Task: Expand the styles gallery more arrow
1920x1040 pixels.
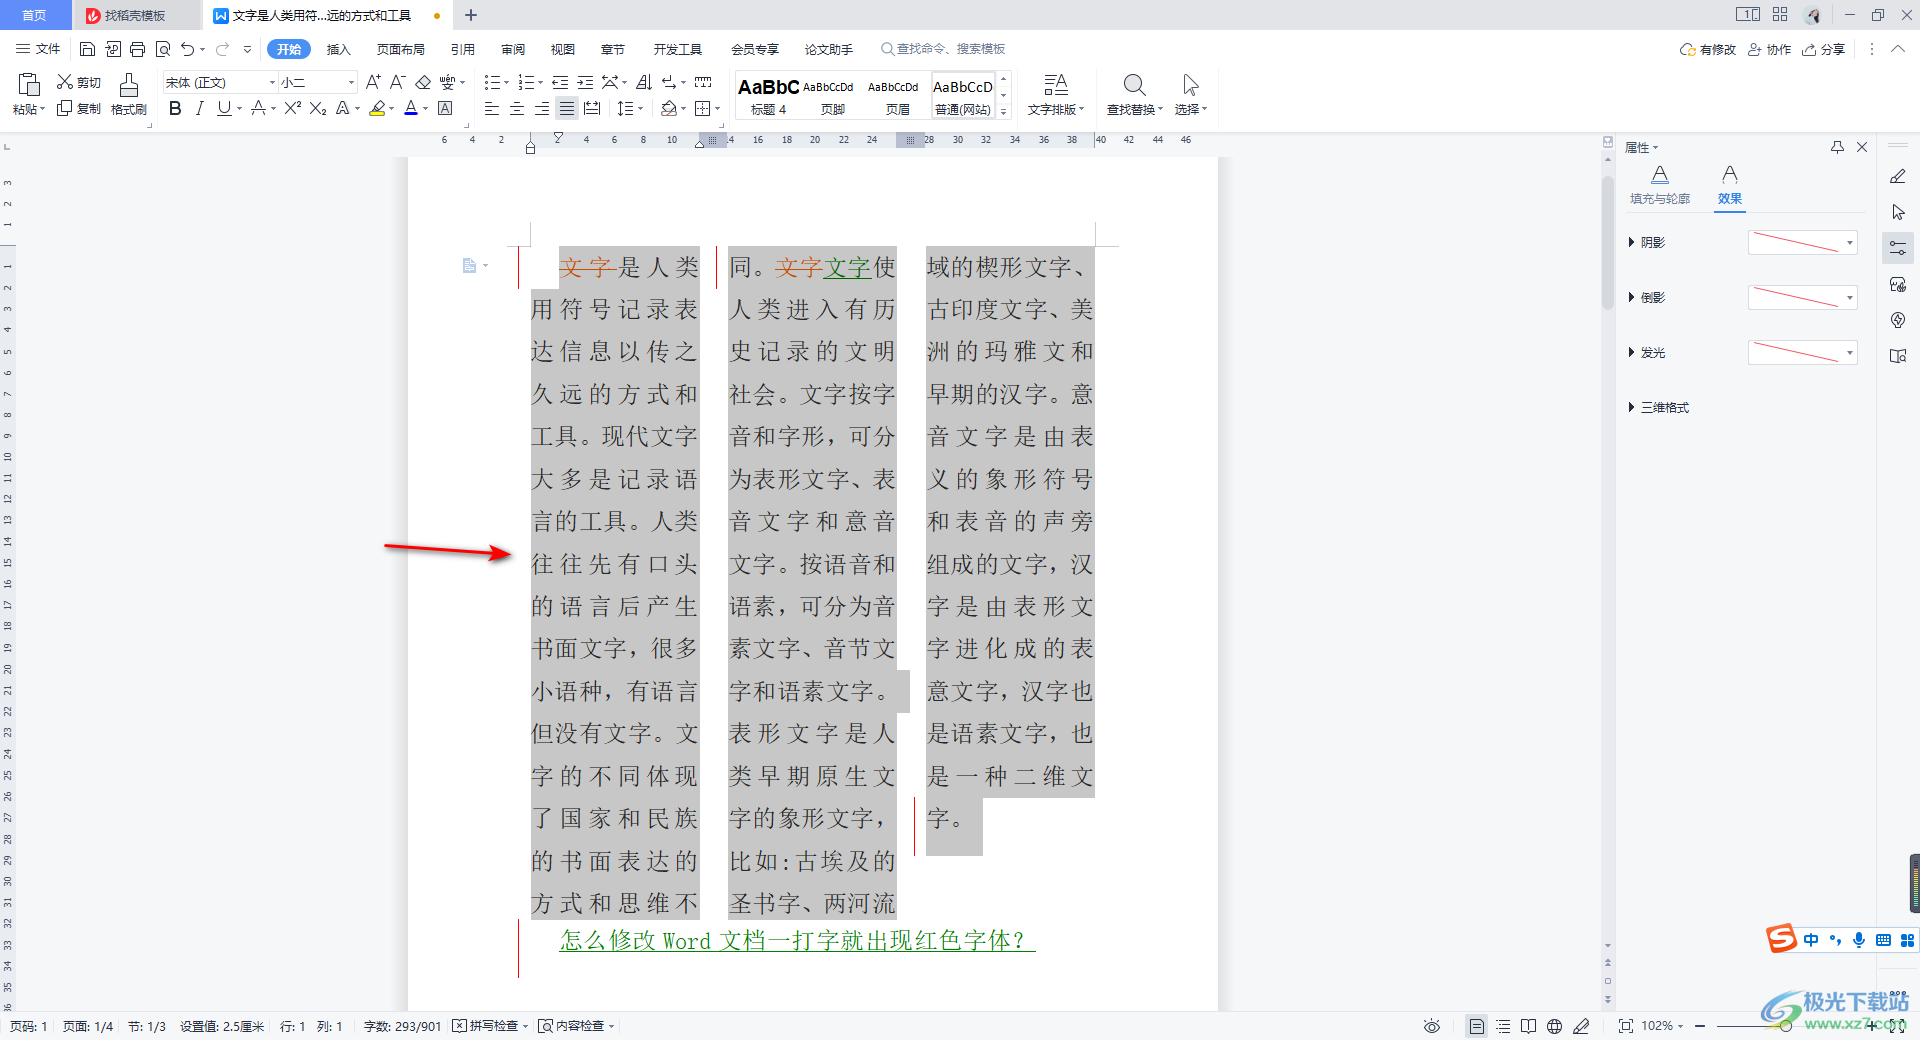Action: pos(1004,112)
